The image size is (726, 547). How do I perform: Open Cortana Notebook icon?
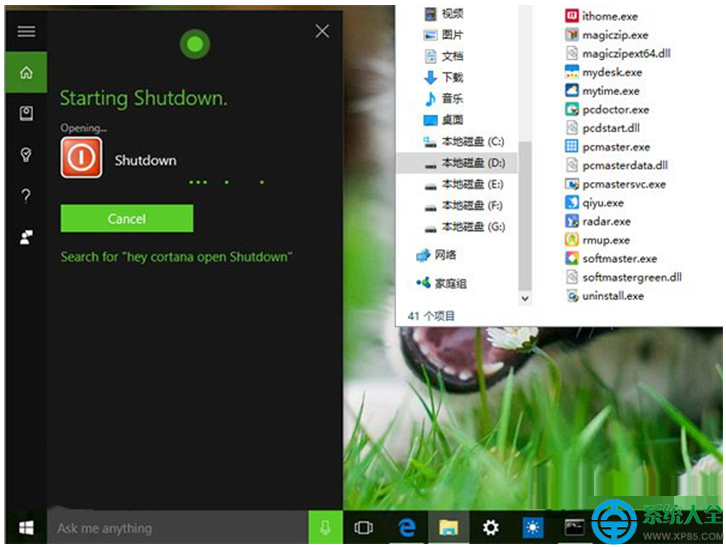pos(26,114)
